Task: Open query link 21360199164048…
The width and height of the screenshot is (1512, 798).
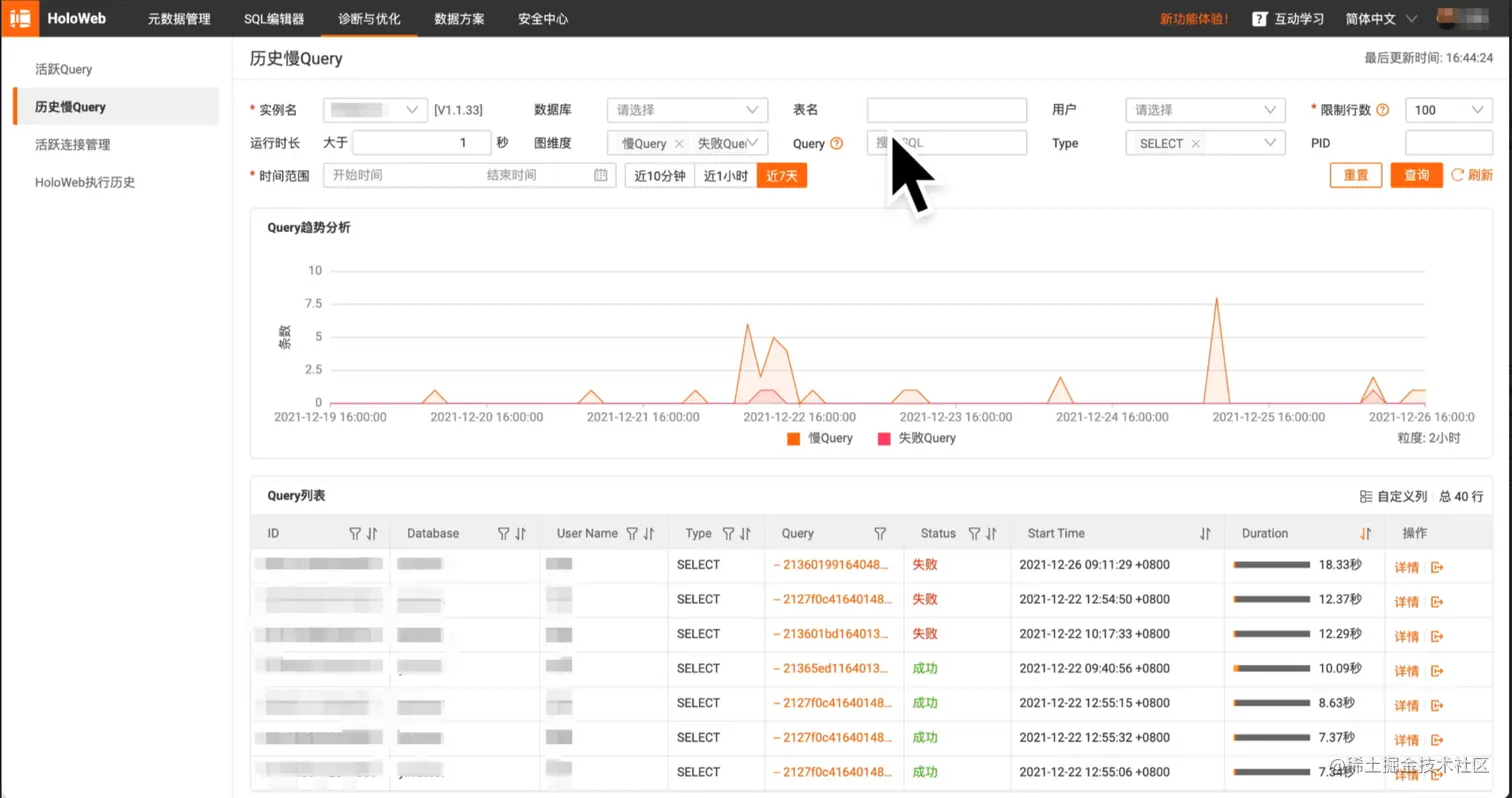Action: 831,565
